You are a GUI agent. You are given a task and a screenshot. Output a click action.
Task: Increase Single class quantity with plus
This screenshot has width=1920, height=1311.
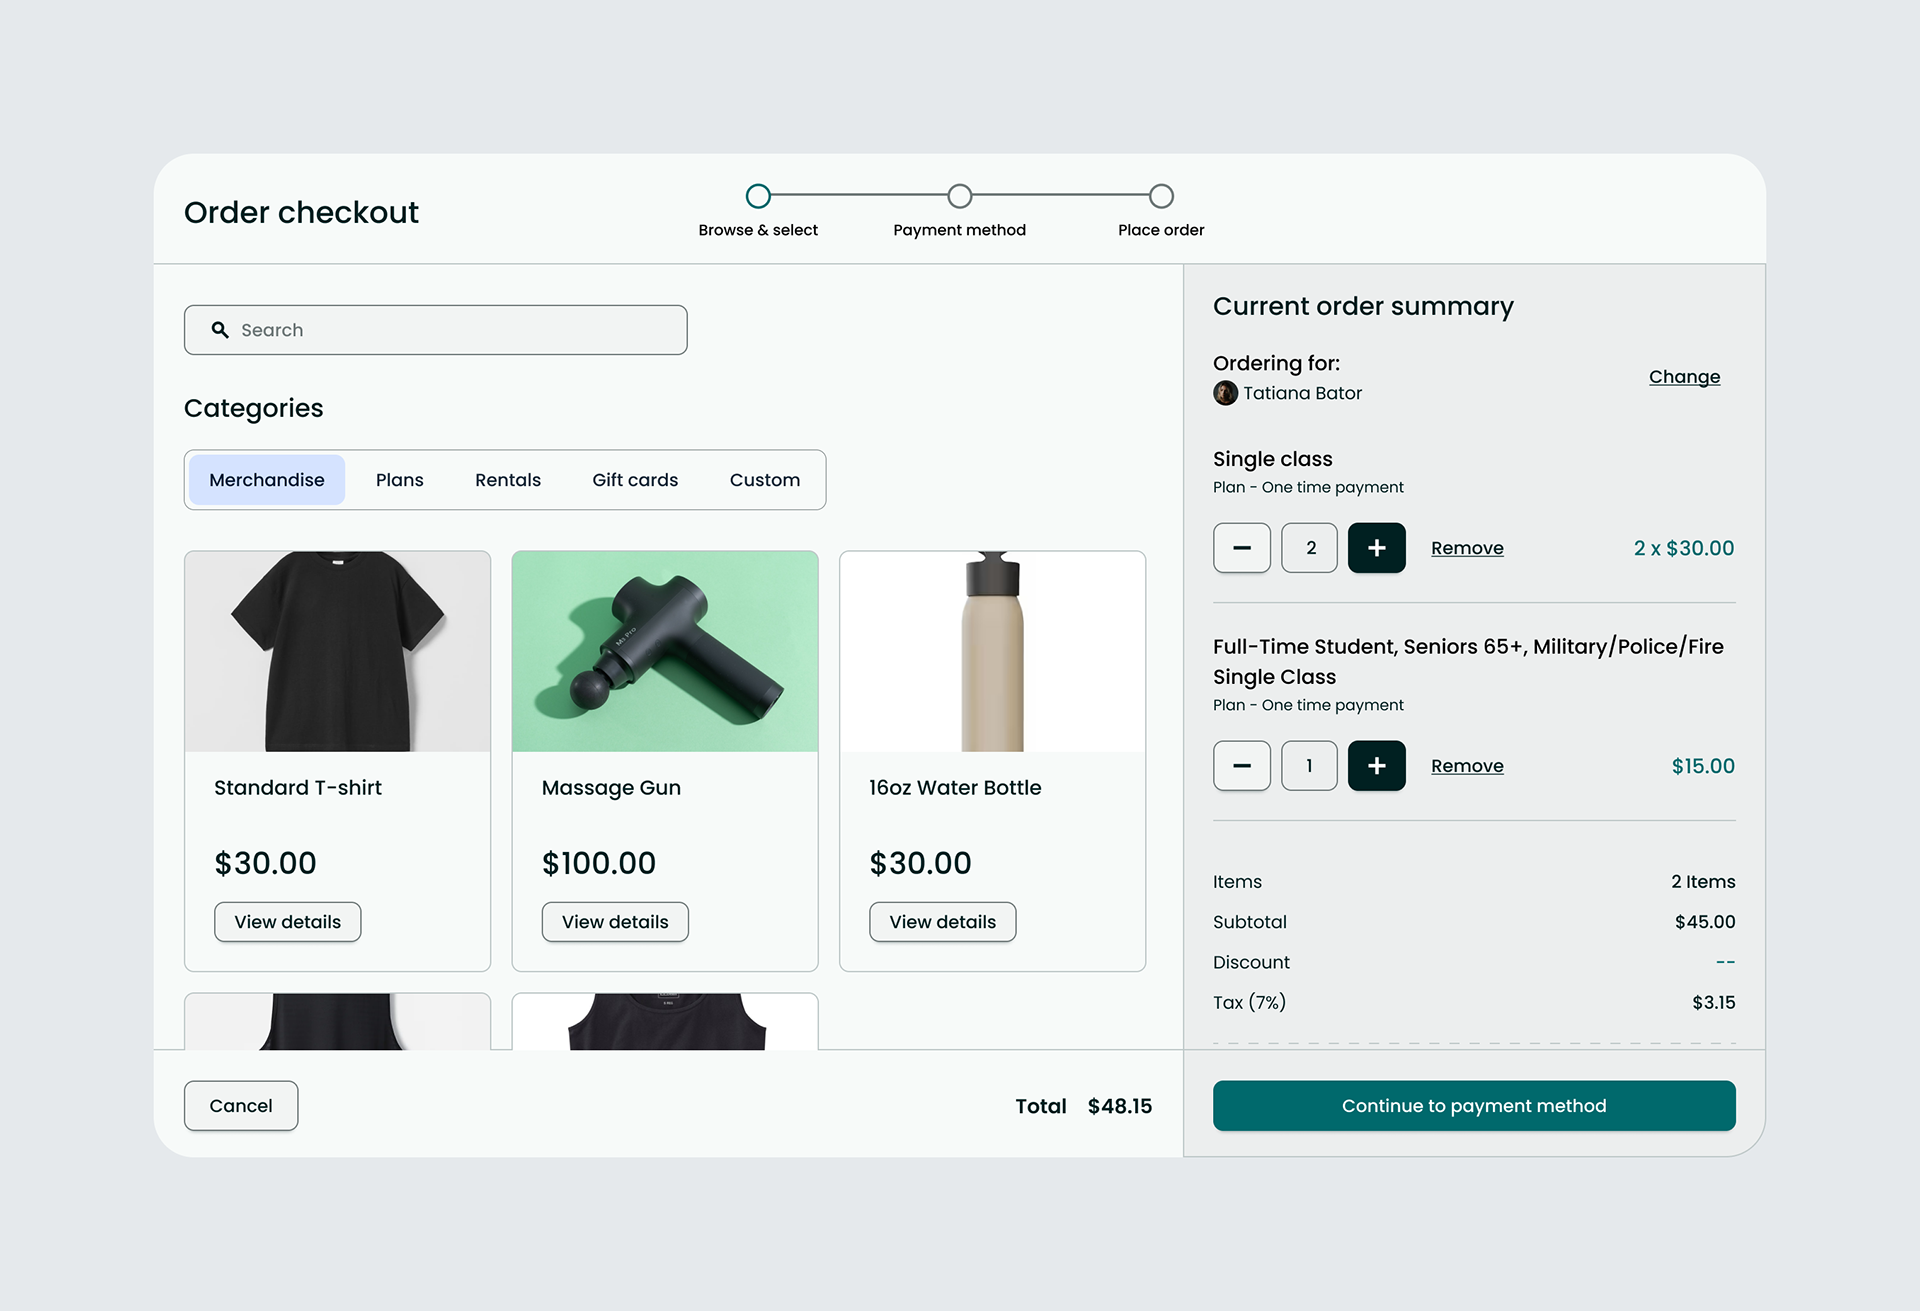point(1376,548)
